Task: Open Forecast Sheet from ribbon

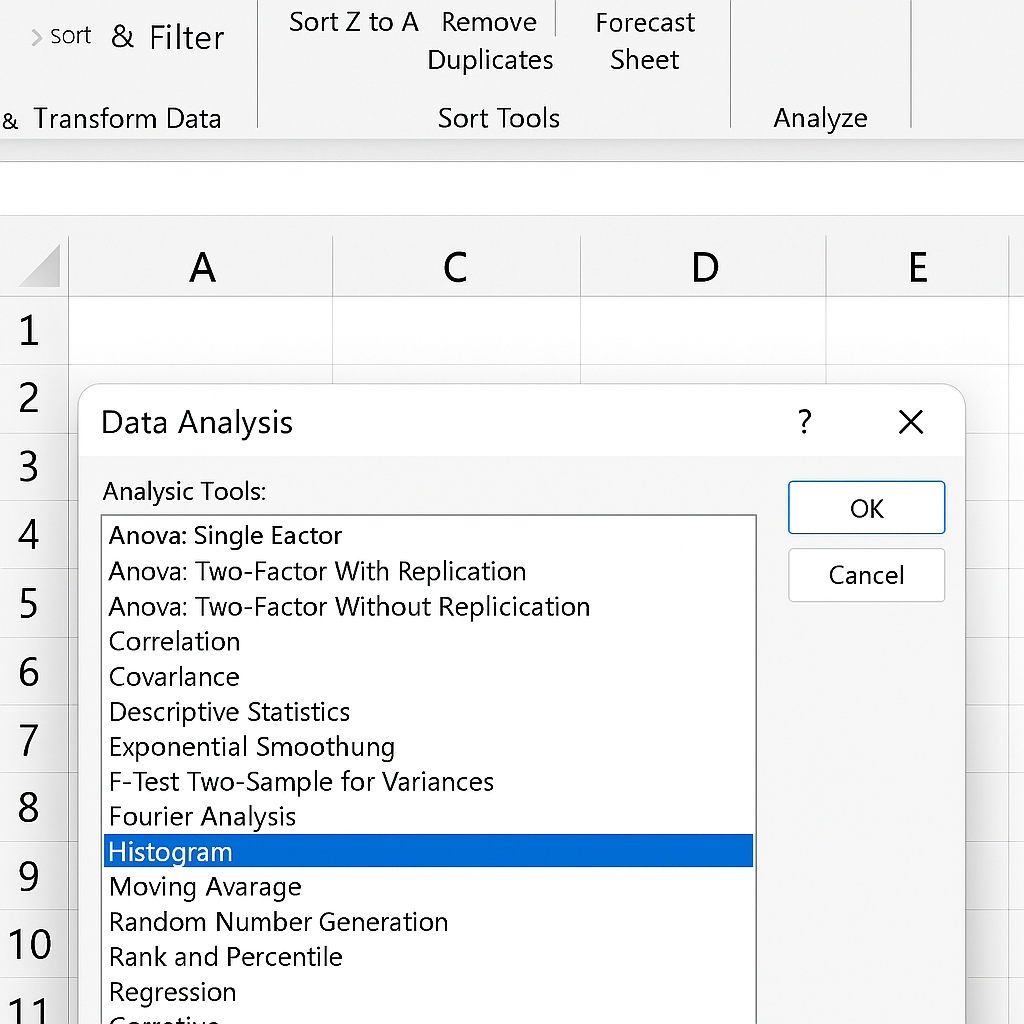Action: [645, 41]
